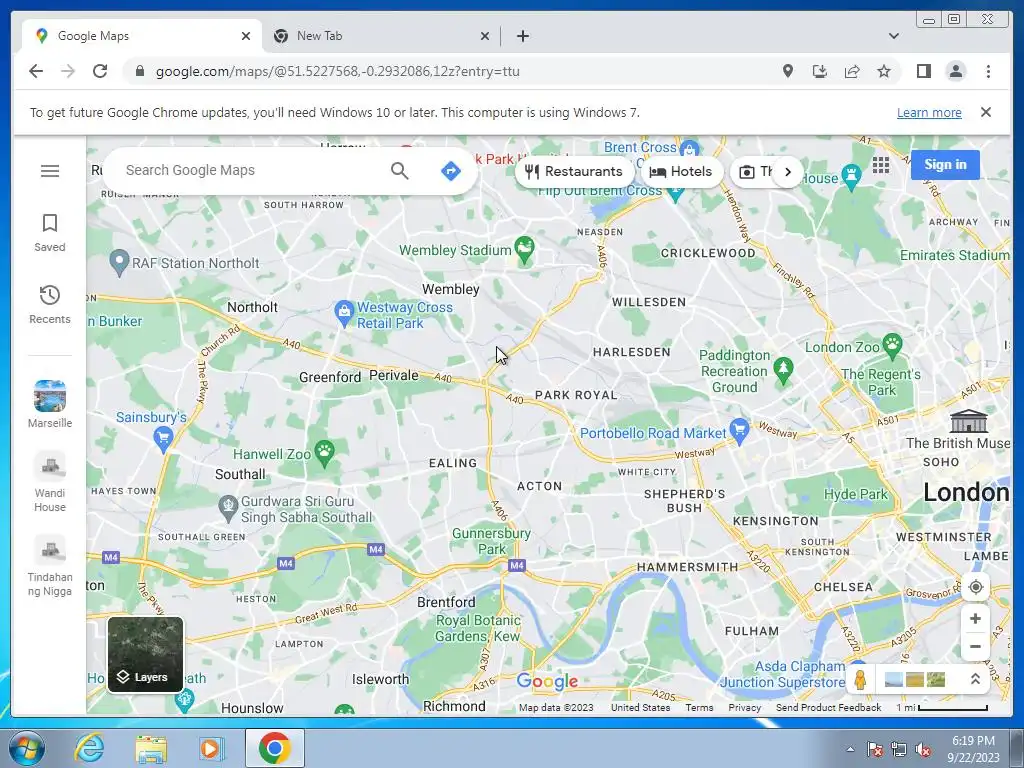
Task: Click the Wembley Stadium marker
Action: click(x=524, y=250)
